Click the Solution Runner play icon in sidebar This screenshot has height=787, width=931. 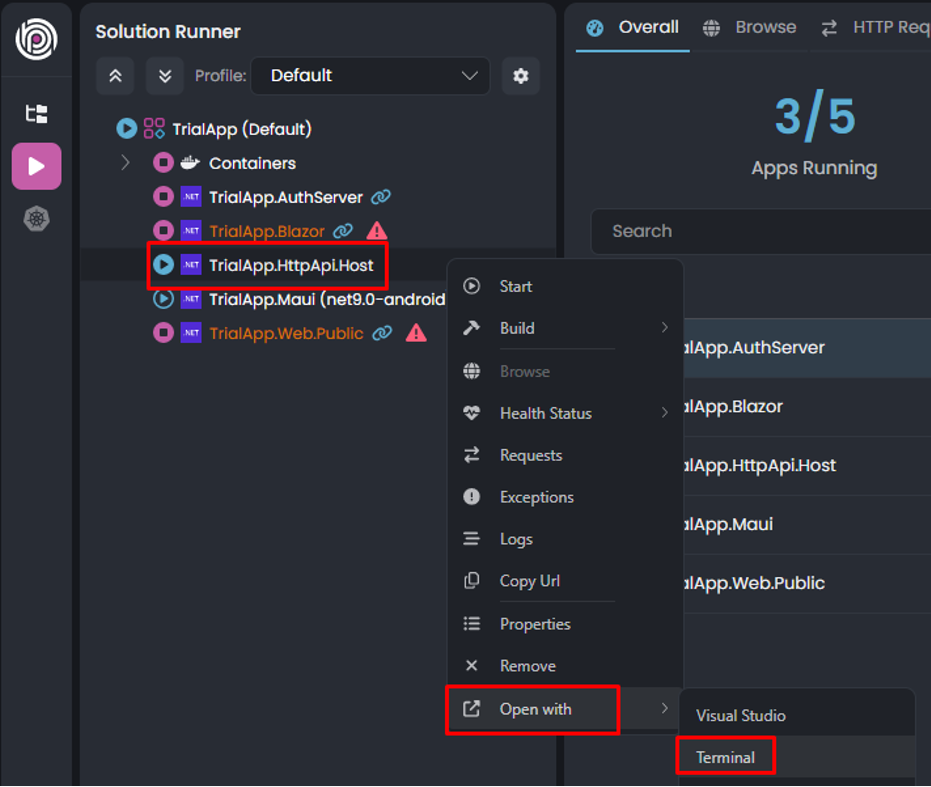tap(36, 166)
